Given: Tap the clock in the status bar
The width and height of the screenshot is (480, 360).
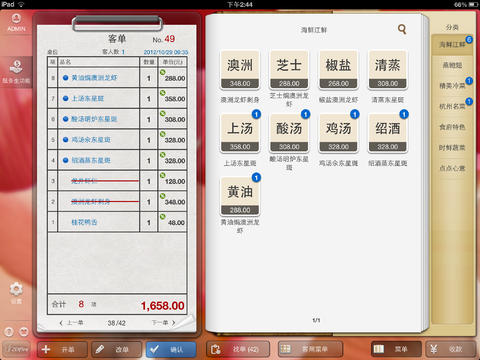Looking at the screenshot, I should [240, 5].
